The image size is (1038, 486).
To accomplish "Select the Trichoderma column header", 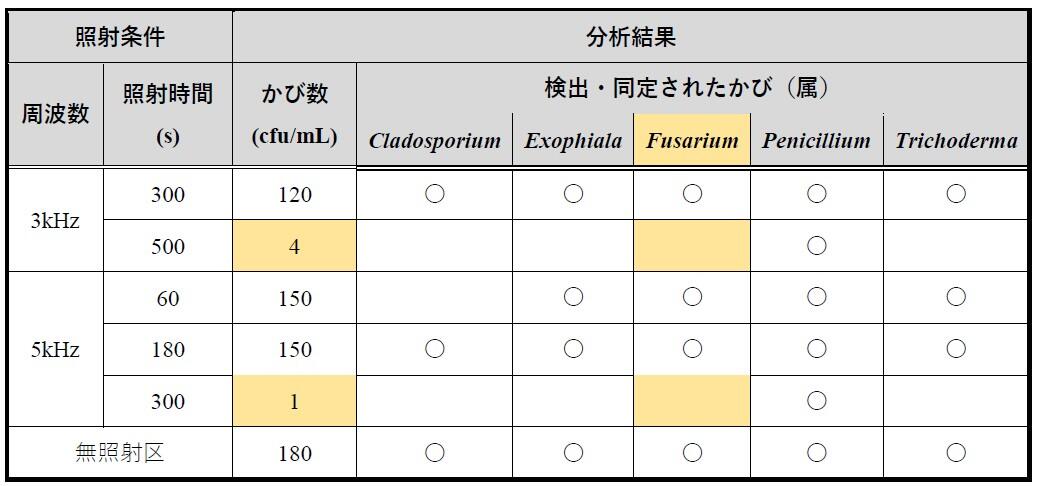I will (956, 141).
